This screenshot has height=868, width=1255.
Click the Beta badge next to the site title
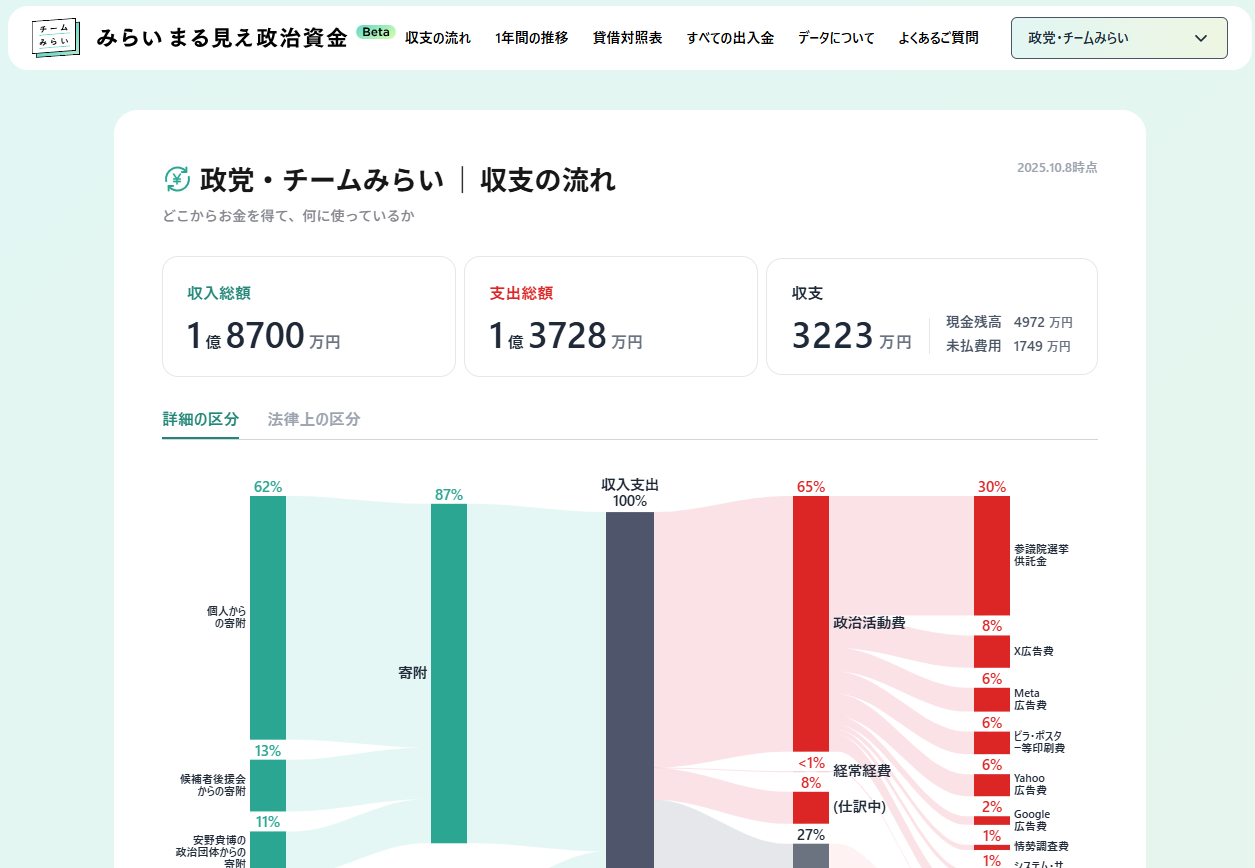[374, 32]
